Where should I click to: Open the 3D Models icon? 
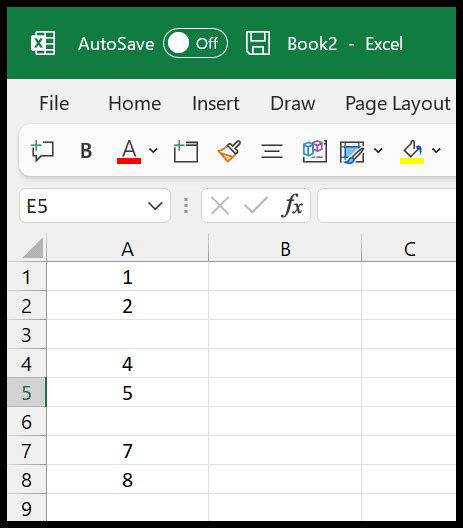click(x=315, y=151)
